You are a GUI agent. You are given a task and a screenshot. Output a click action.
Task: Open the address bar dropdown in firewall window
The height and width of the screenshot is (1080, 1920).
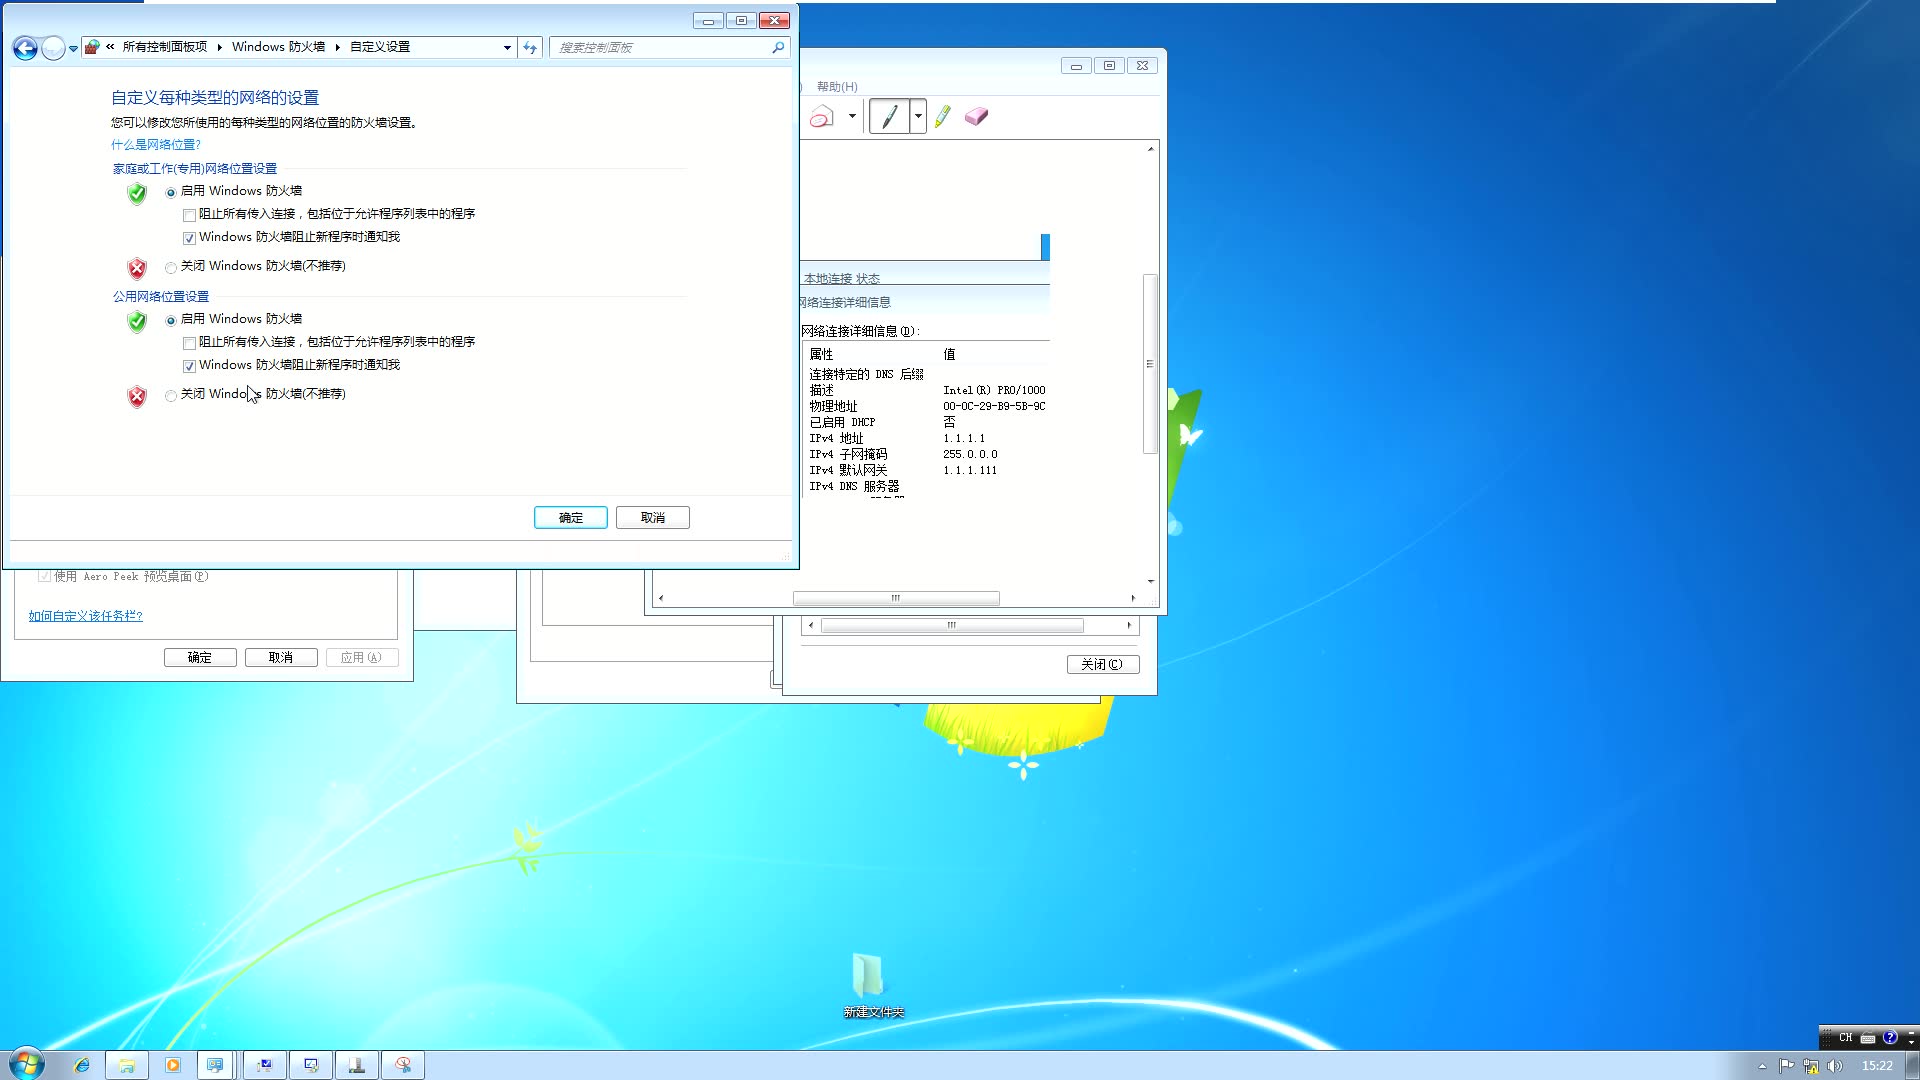507,47
